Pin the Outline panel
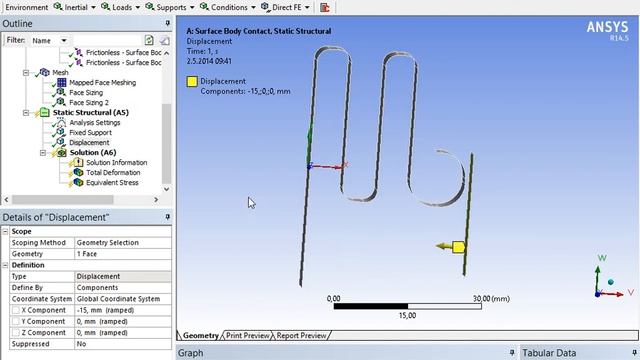 (167, 24)
